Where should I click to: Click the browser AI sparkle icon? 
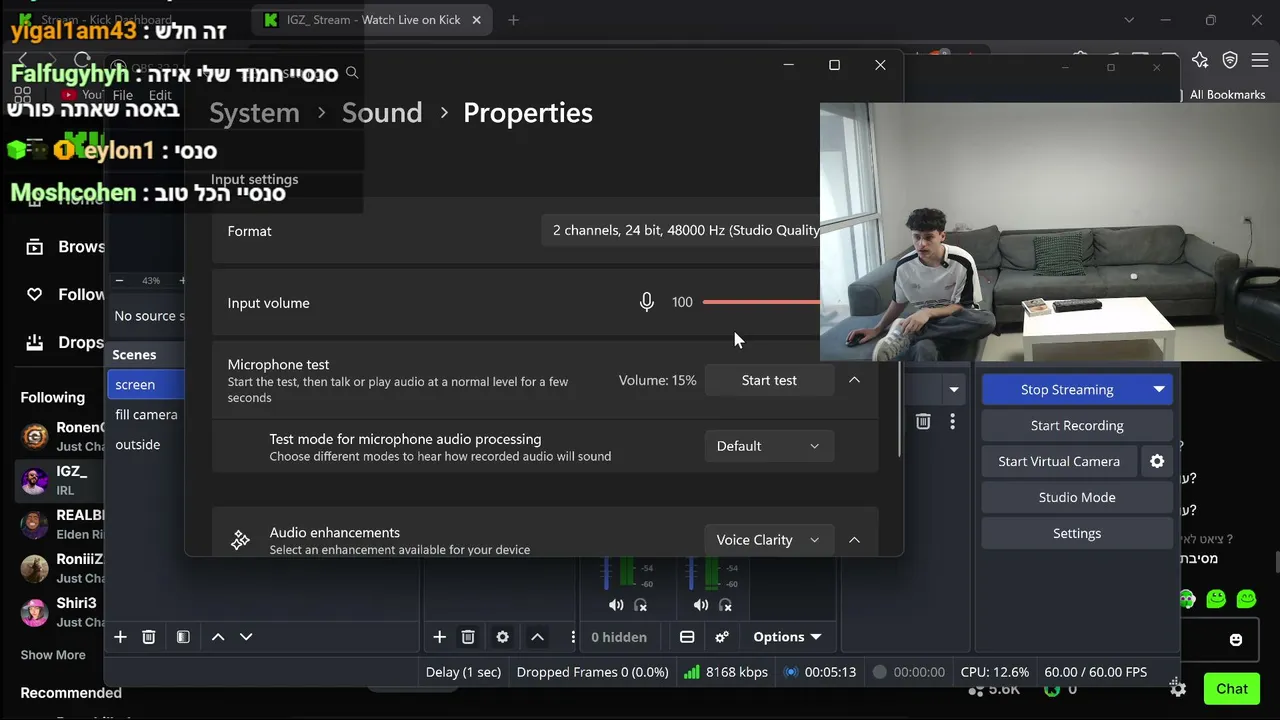1200,60
